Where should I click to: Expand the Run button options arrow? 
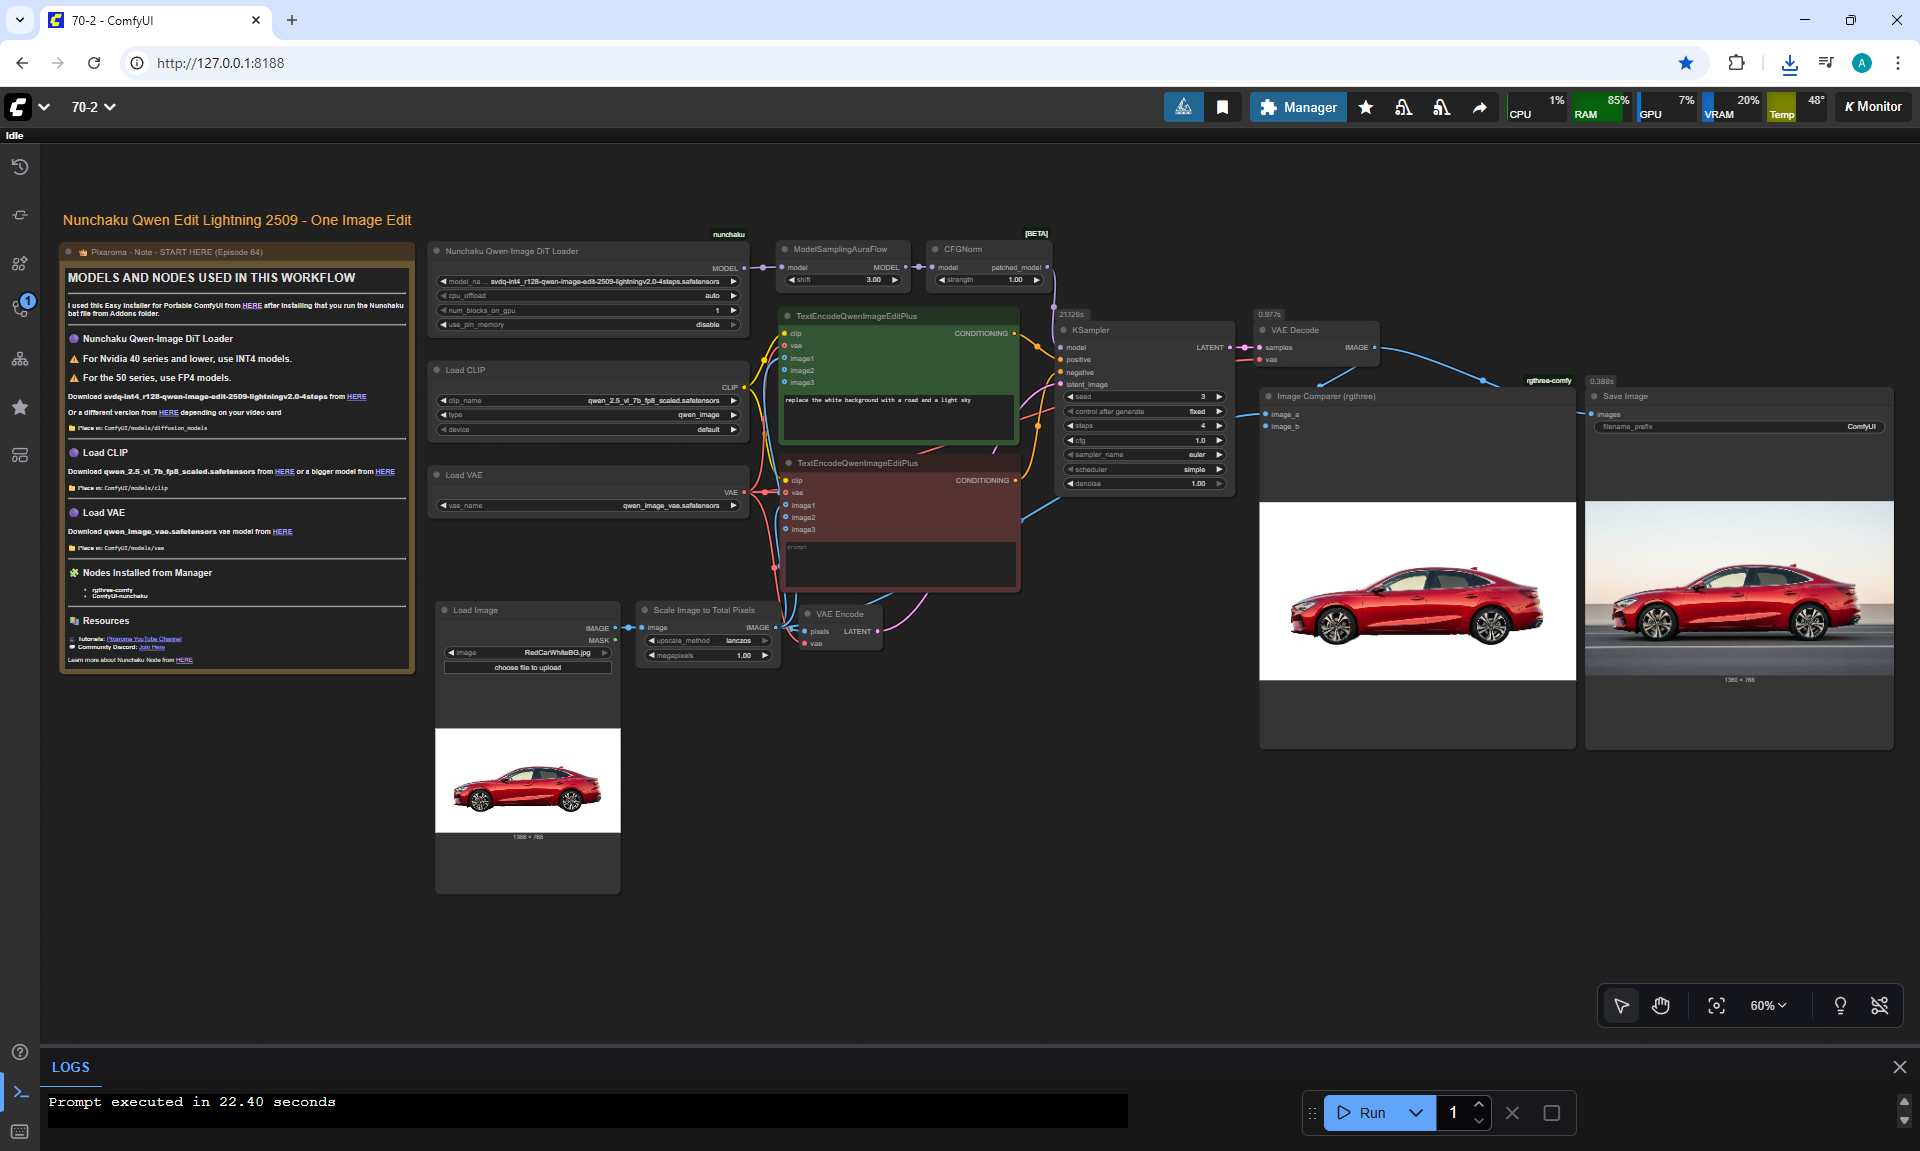tap(1416, 1113)
